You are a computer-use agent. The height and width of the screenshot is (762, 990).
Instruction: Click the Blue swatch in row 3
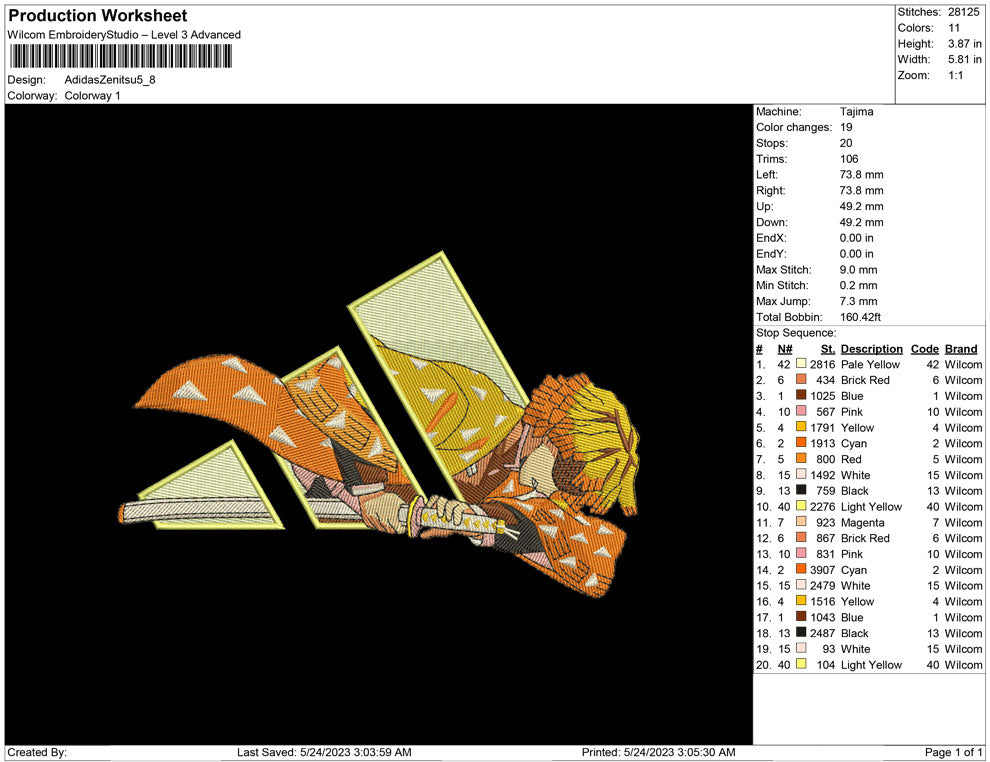tap(801, 396)
